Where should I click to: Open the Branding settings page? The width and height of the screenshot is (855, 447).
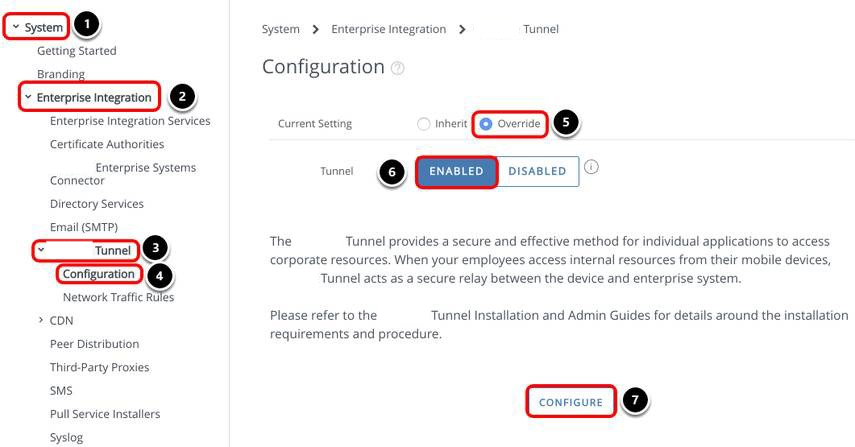[60, 74]
